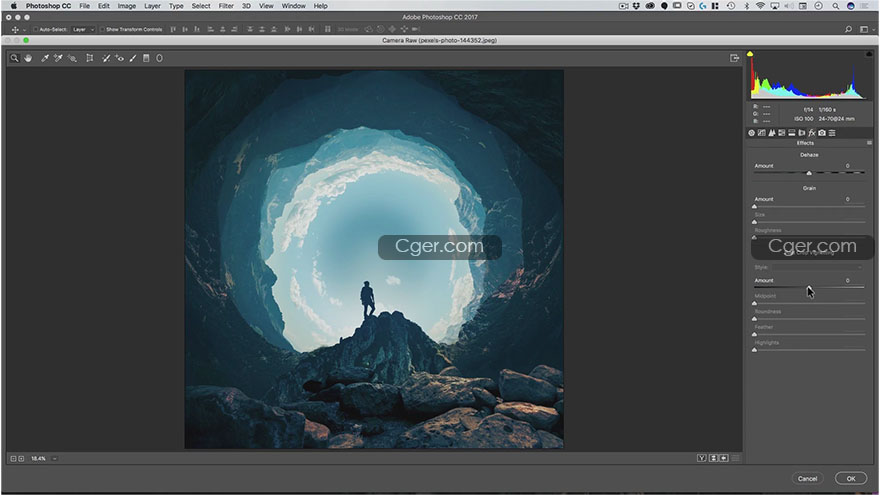Toggle full screen mode icon in Camera Raw

pyautogui.click(x=734, y=58)
